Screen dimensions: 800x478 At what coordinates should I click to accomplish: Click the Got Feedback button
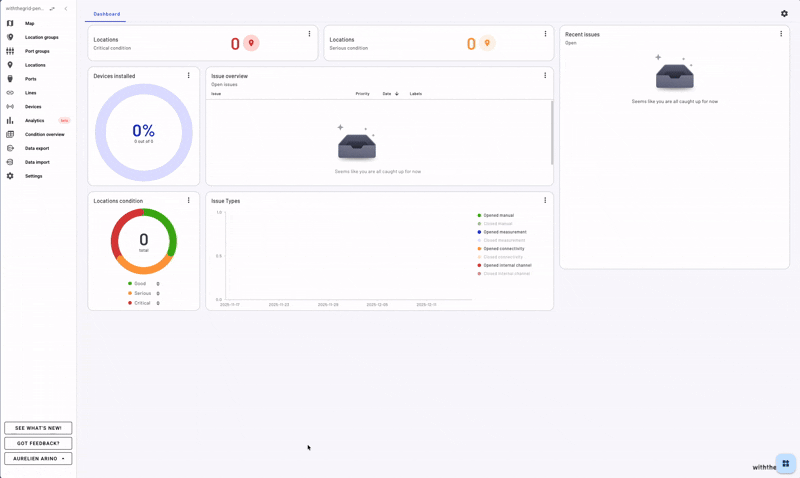point(38,443)
